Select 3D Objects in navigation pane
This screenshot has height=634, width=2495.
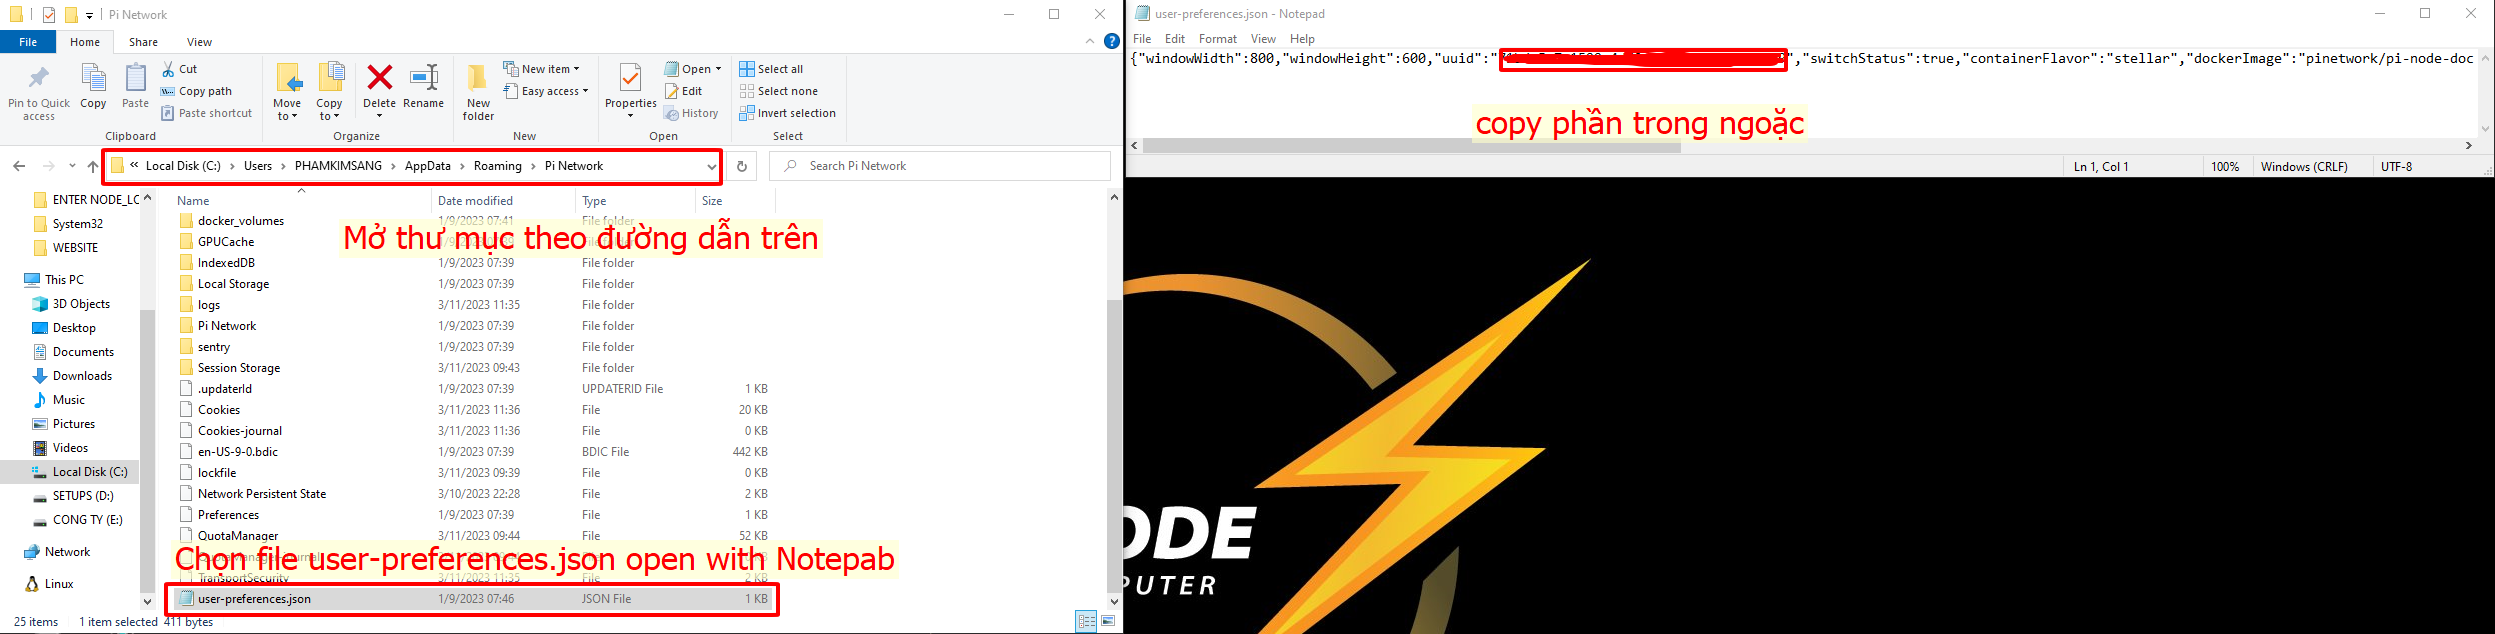(x=81, y=304)
